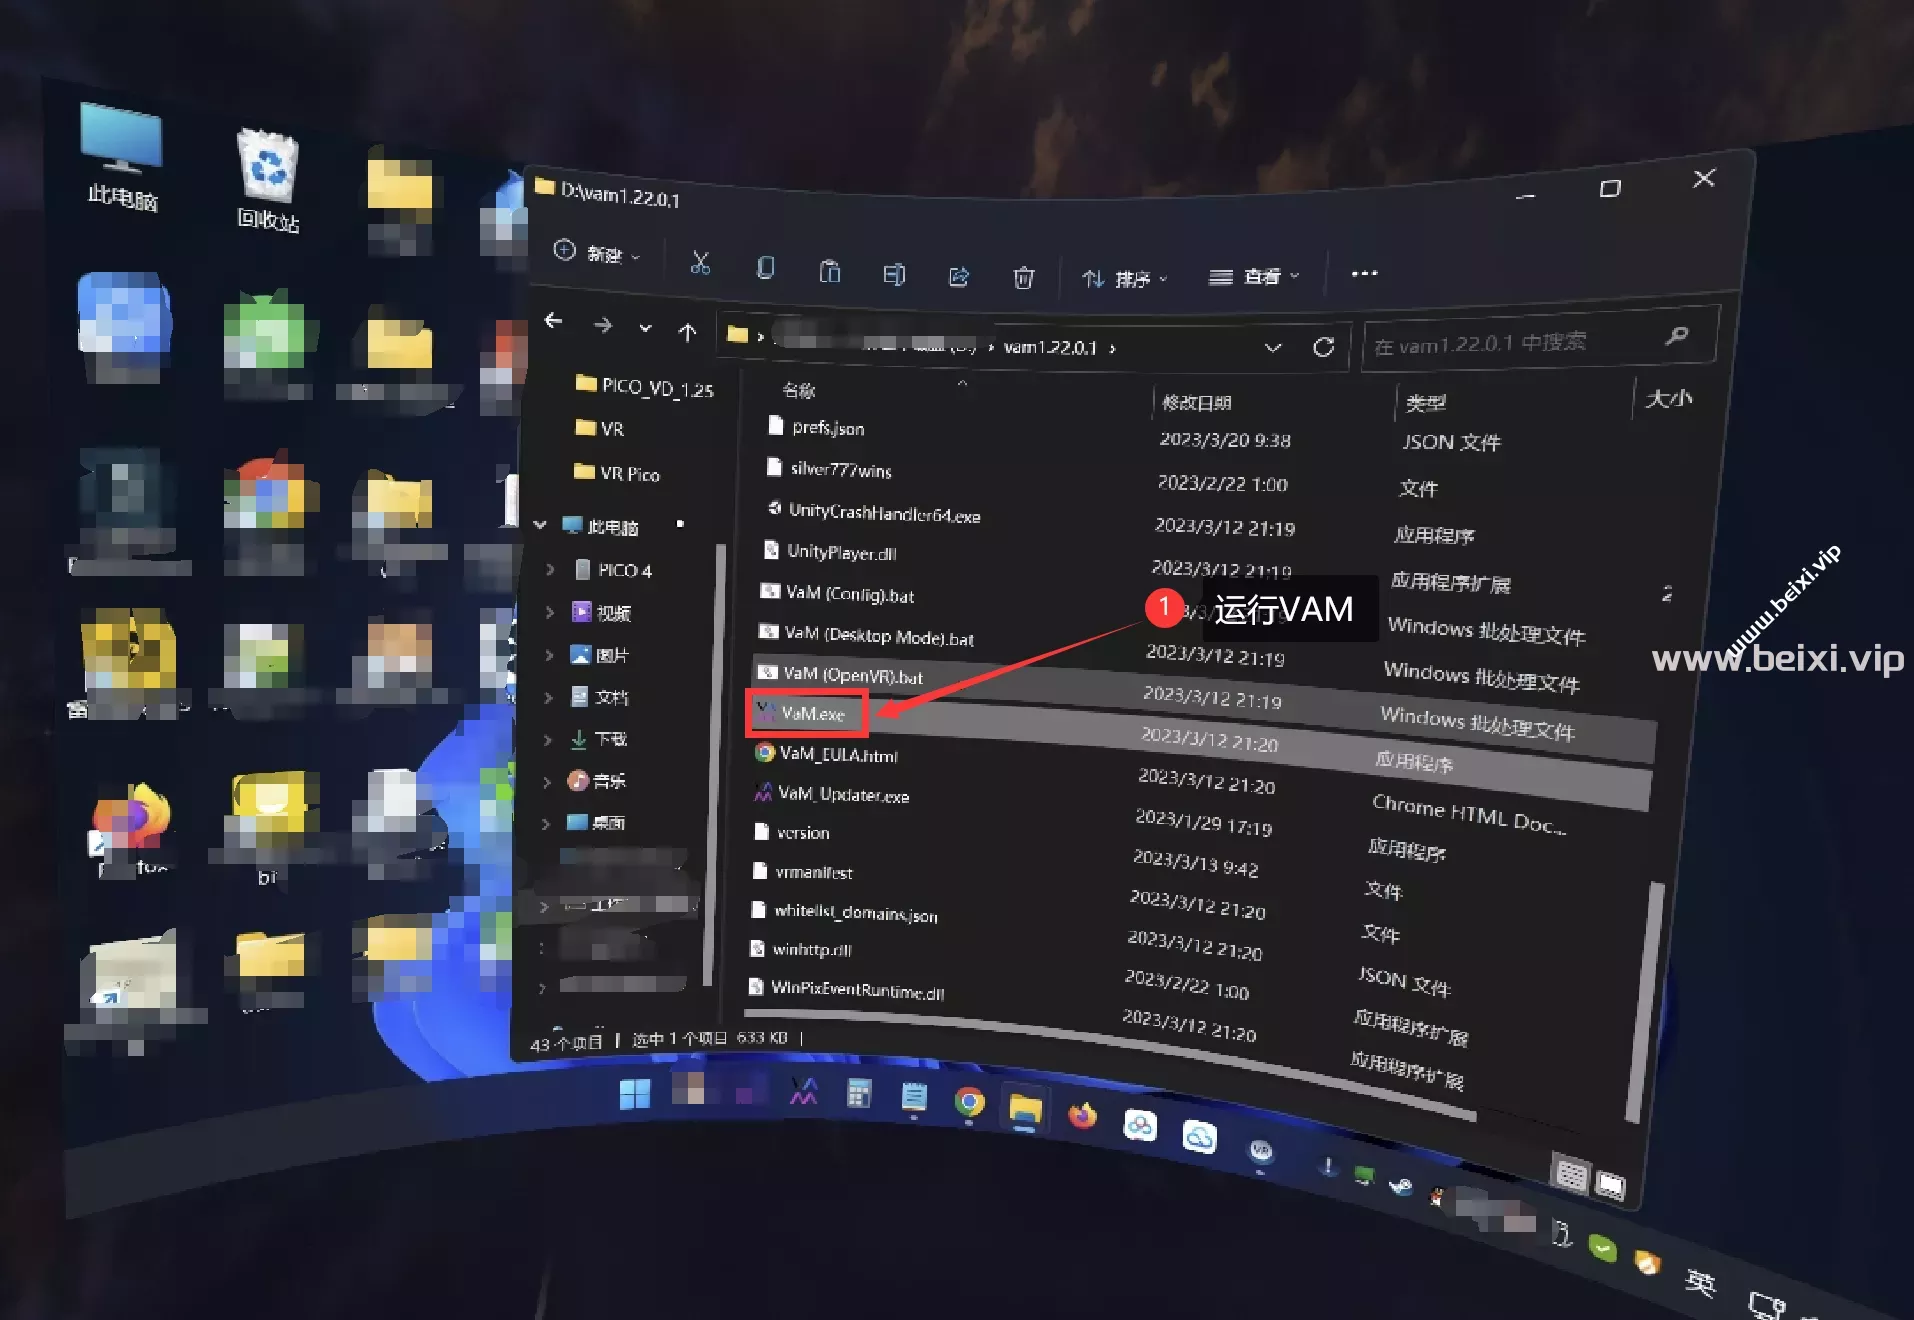Expand the Music (音乐) tree node
The width and height of the screenshot is (1914, 1320).
tap(547, 781)
